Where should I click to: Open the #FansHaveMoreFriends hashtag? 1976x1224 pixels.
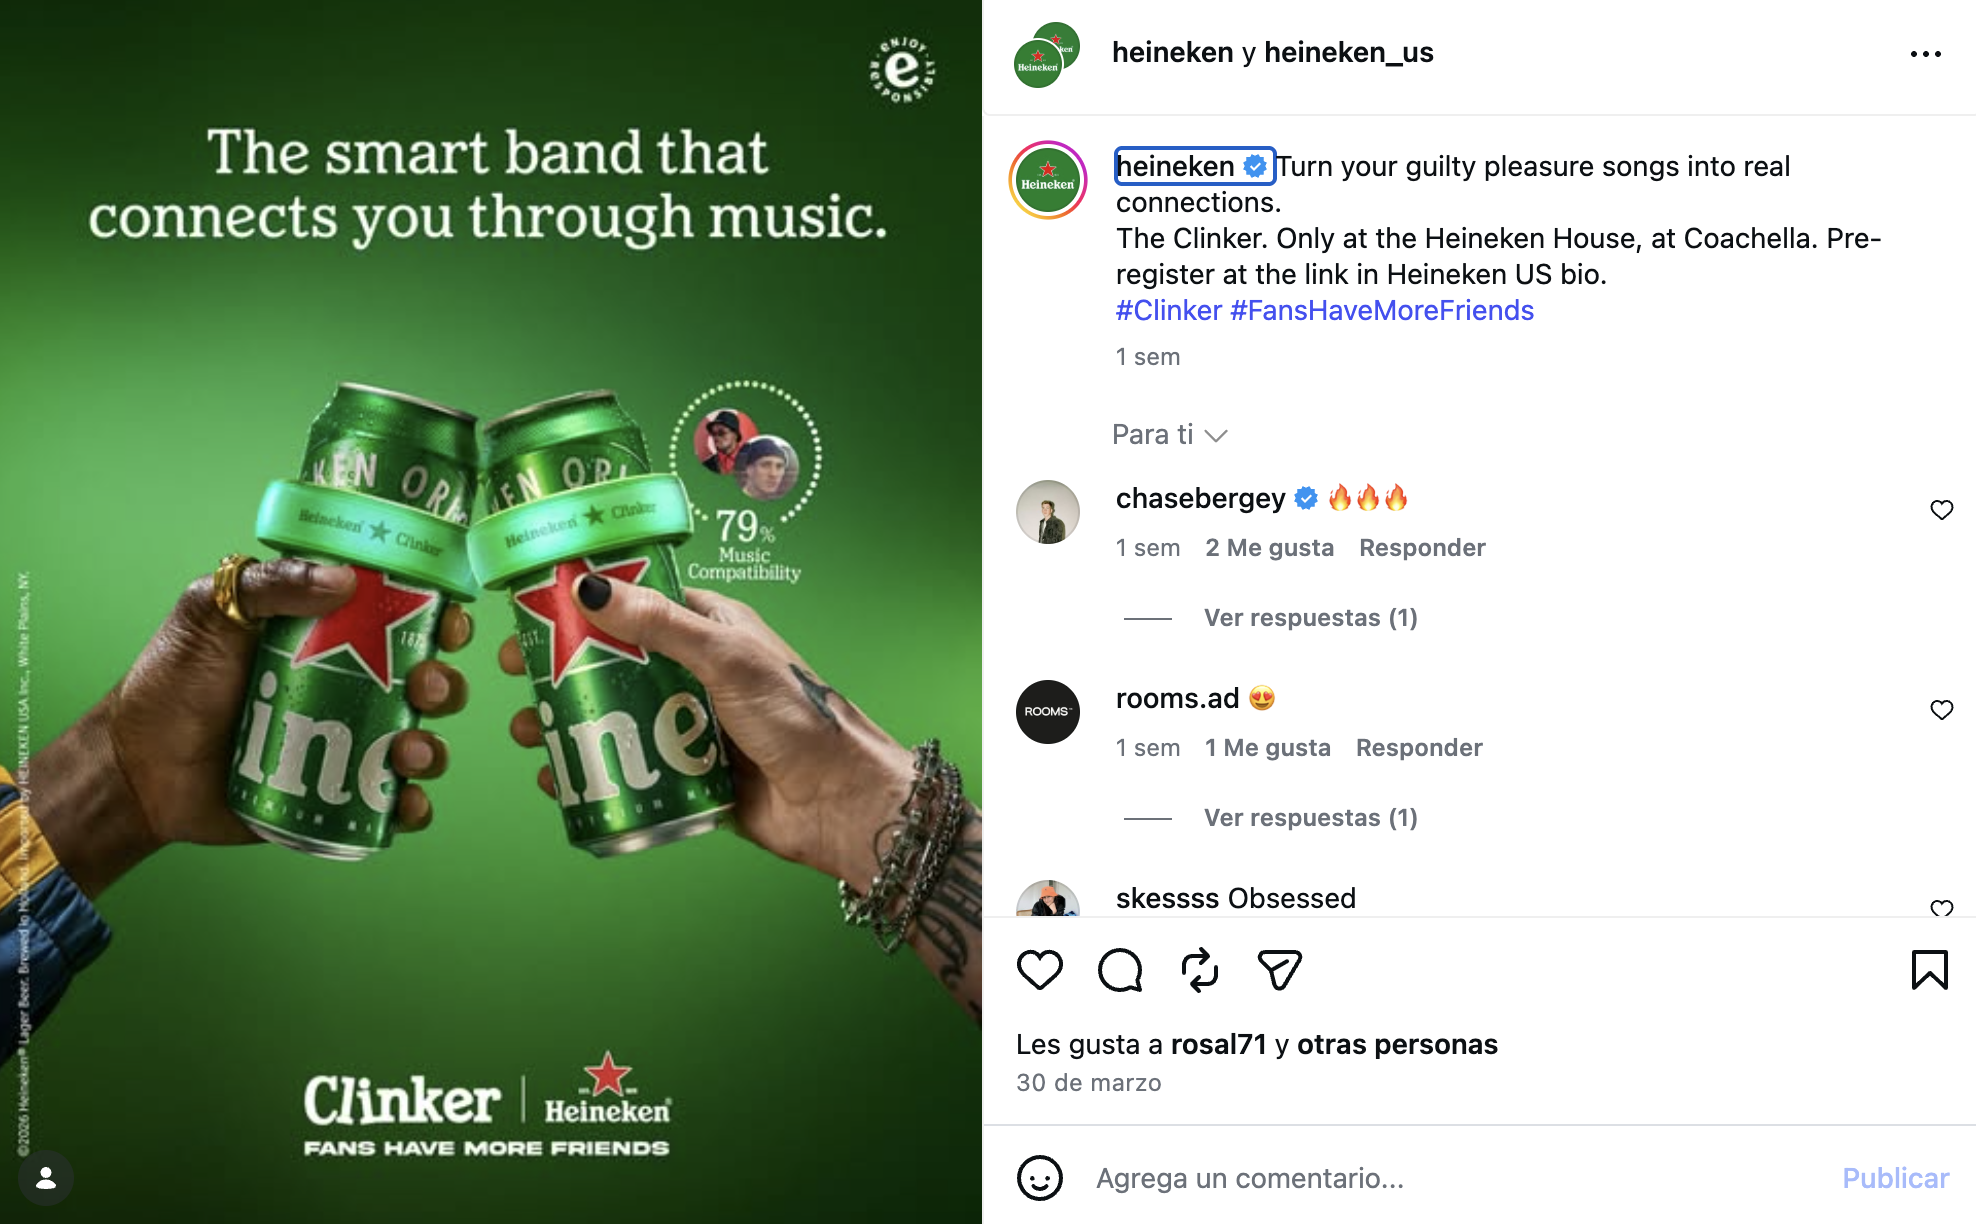point(1381,311)
